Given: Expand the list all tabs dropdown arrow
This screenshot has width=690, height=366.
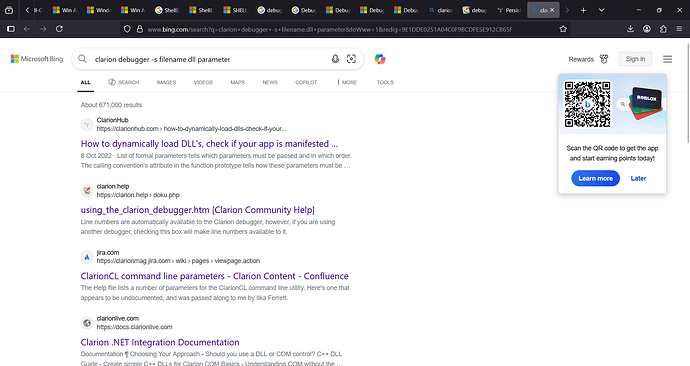Looking at the screenshot, I should tap(602, 10).
